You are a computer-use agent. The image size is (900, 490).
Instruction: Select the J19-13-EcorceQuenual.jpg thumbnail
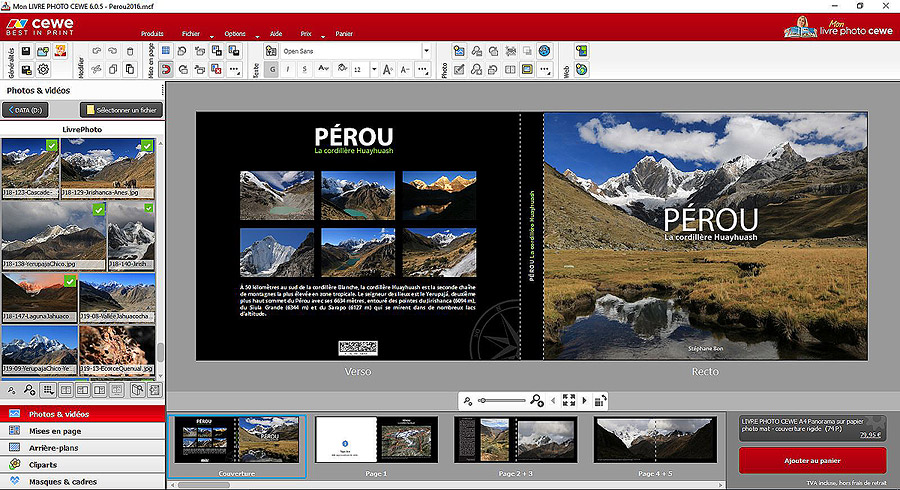(x=117, y=349)
